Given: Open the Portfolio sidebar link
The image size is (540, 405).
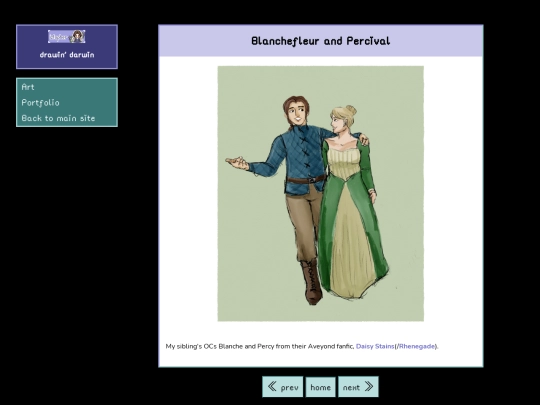Looking at the screenshot, I should [x=40, y=103].
